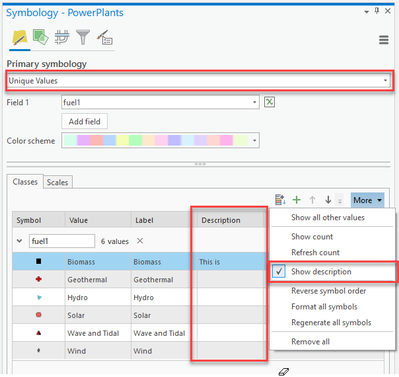The height and width of the screenshot is (377, 399).
Task: Click the fuel1 group heading field
Action: pyautogui.click(x=62, y=241)
